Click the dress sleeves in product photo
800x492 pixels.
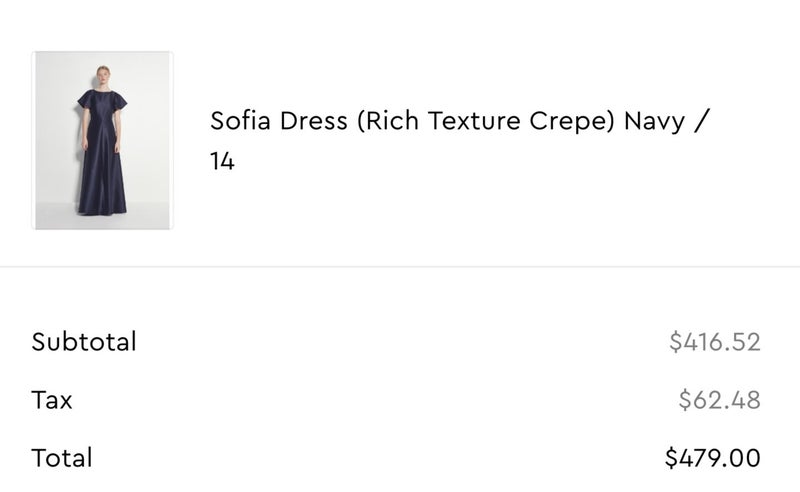click(x=85, y=100)
